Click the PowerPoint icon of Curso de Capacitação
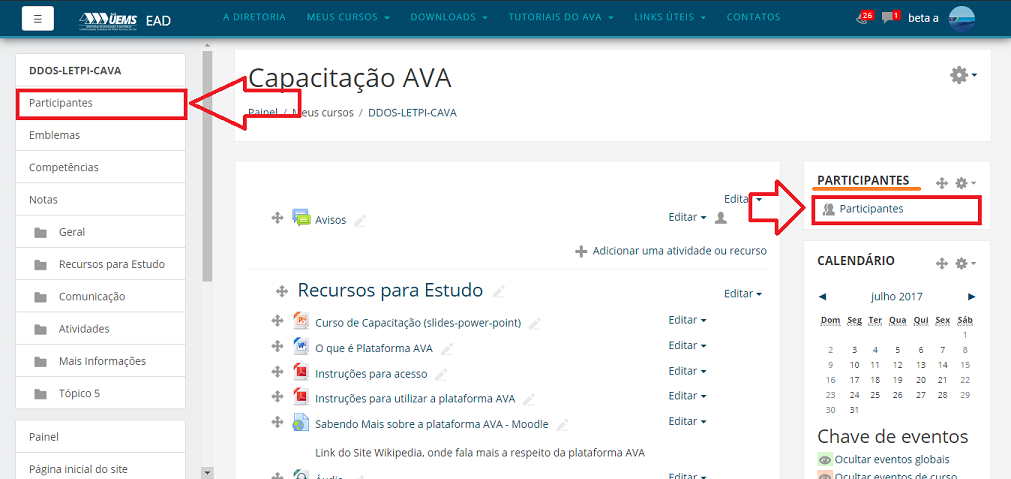 (x=301, y=320)
